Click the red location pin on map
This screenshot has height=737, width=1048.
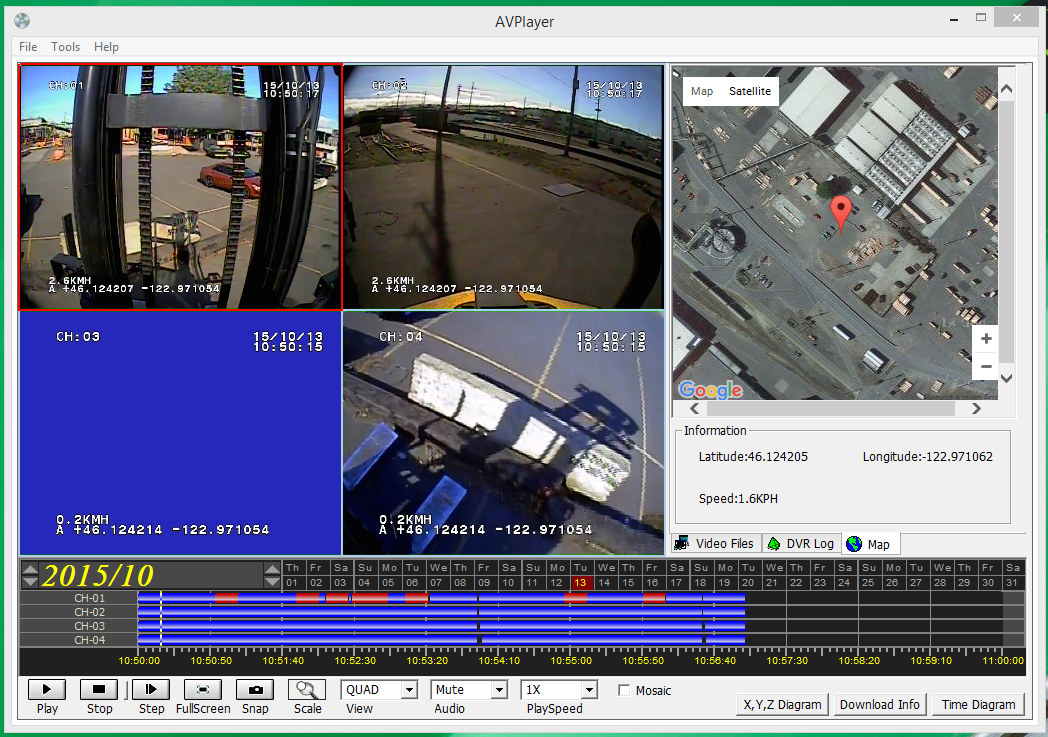click(842, 212)
